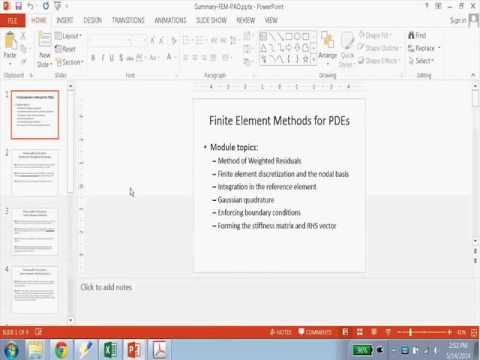Click the Paste clipboard icon

(10, 41)
